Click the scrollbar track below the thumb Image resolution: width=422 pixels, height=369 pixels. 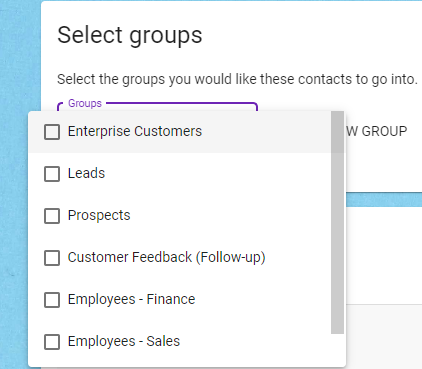tap(337, 349)
